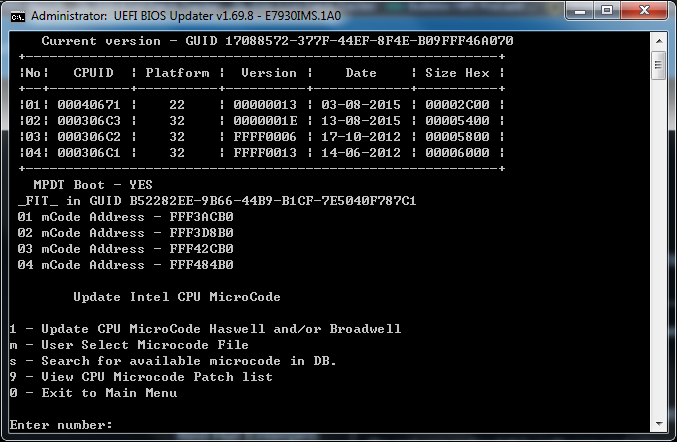This screenshot has width=677, height=442.
Task: Click the Version column header
Action: 269,73
